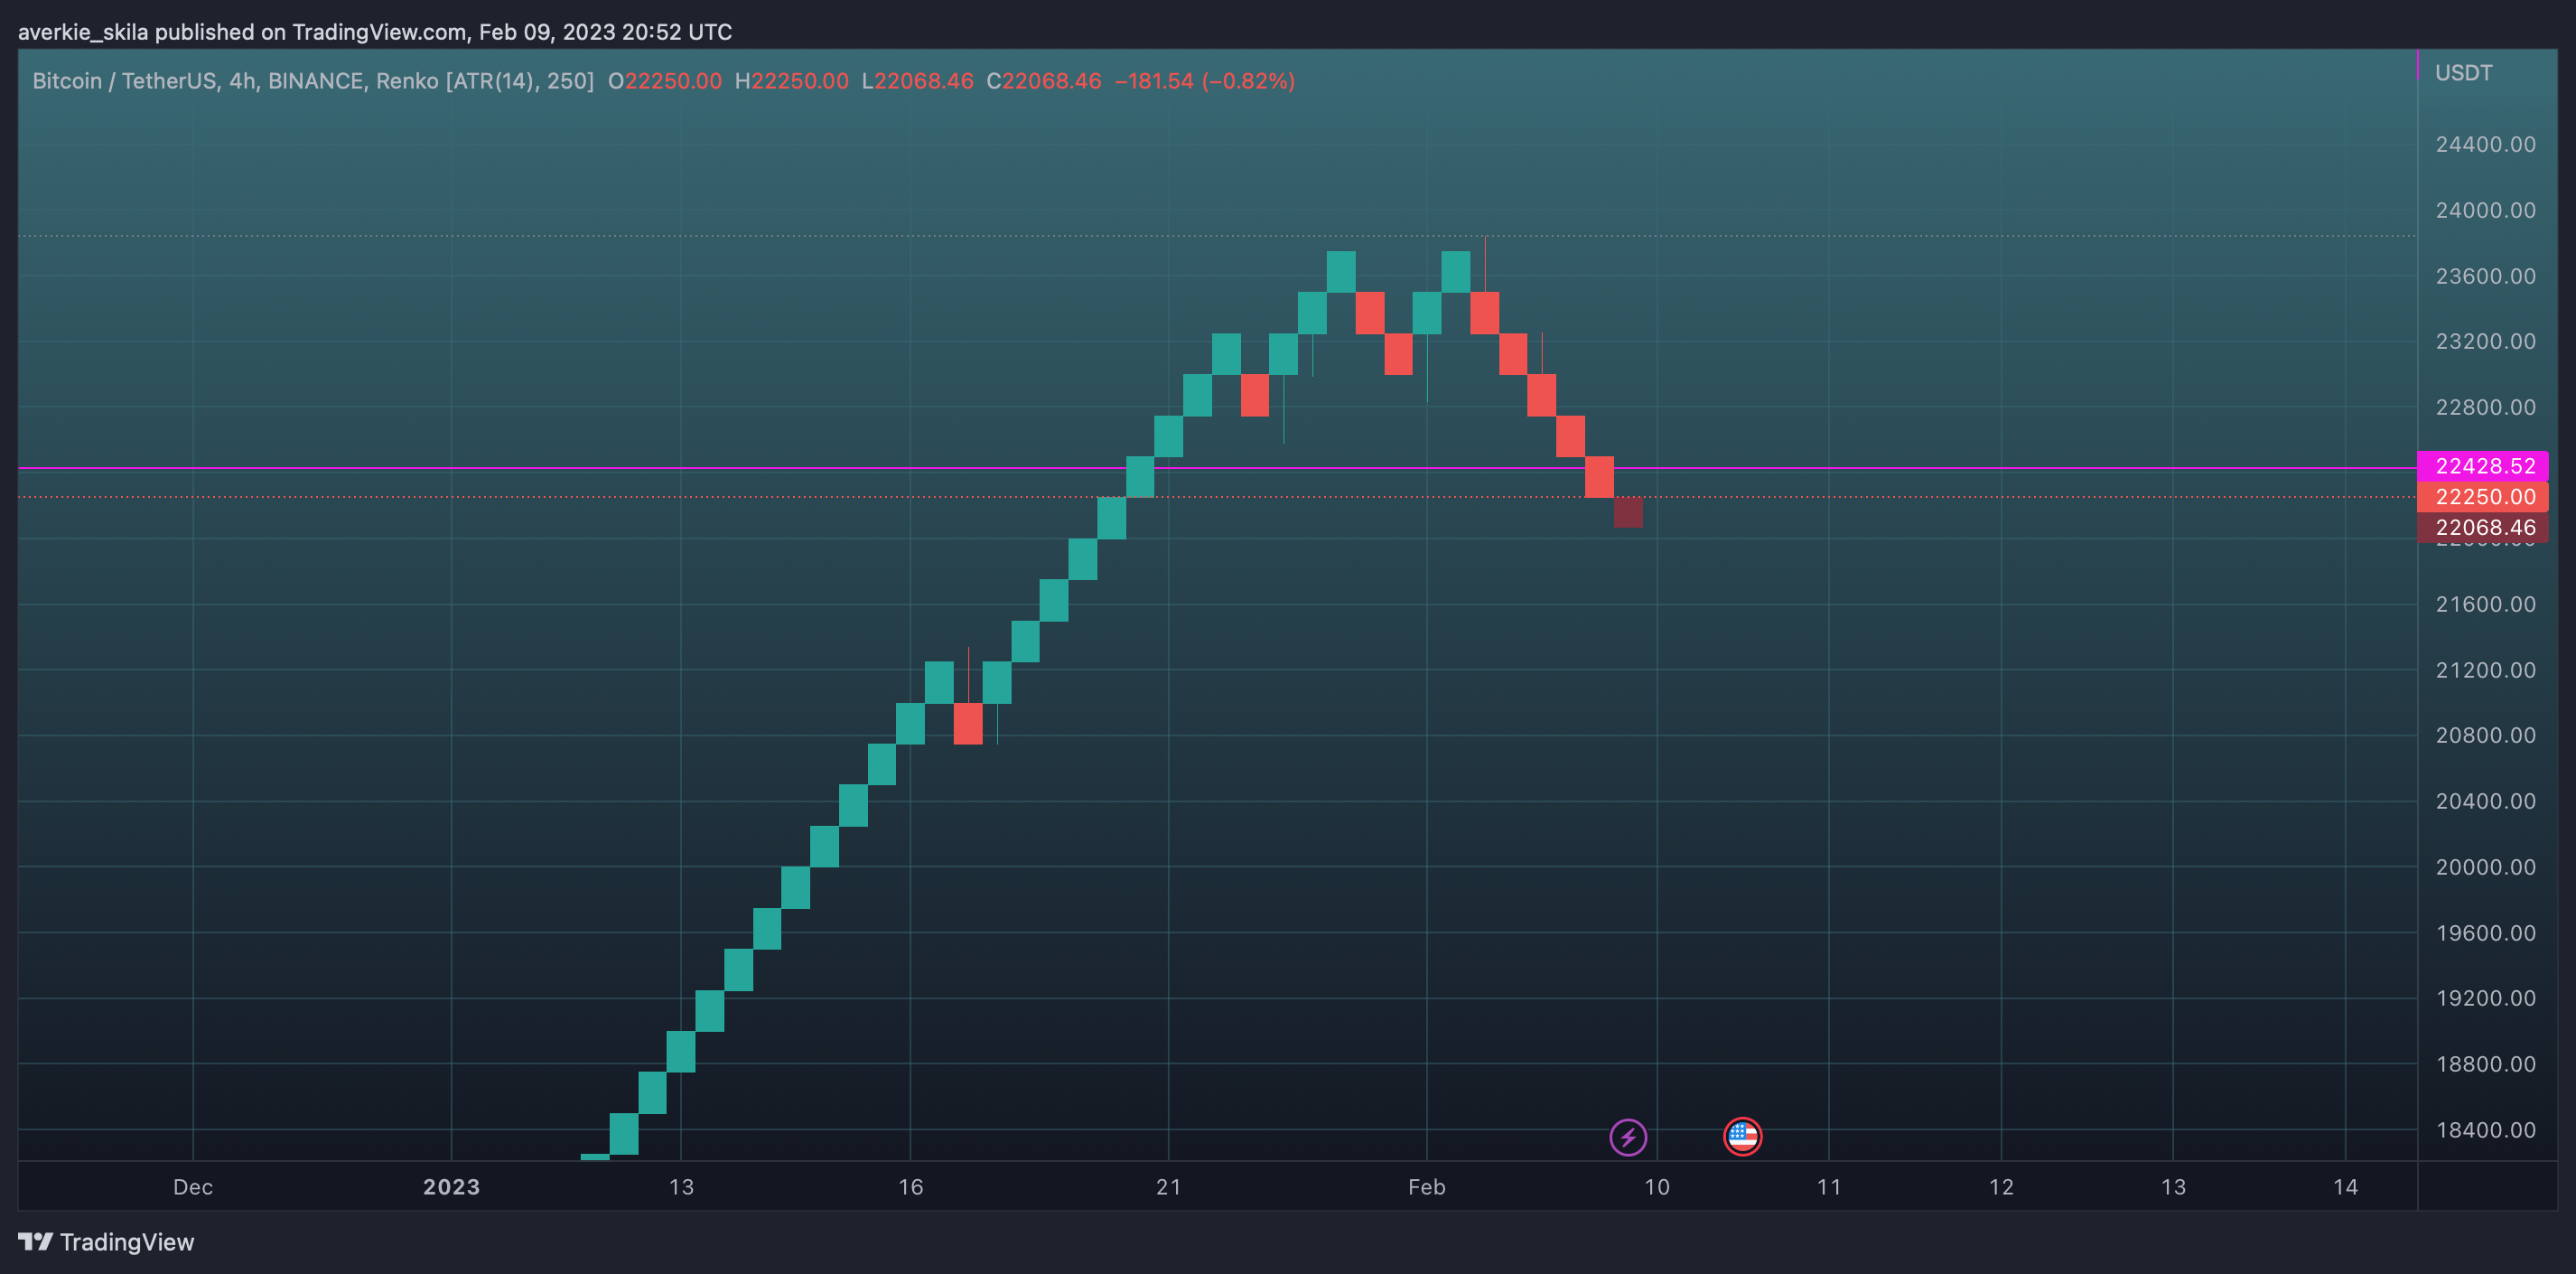2576x1274 pixels.
Task: Click the 20800.00 price axis label
Action: [x=2486, y=735]
